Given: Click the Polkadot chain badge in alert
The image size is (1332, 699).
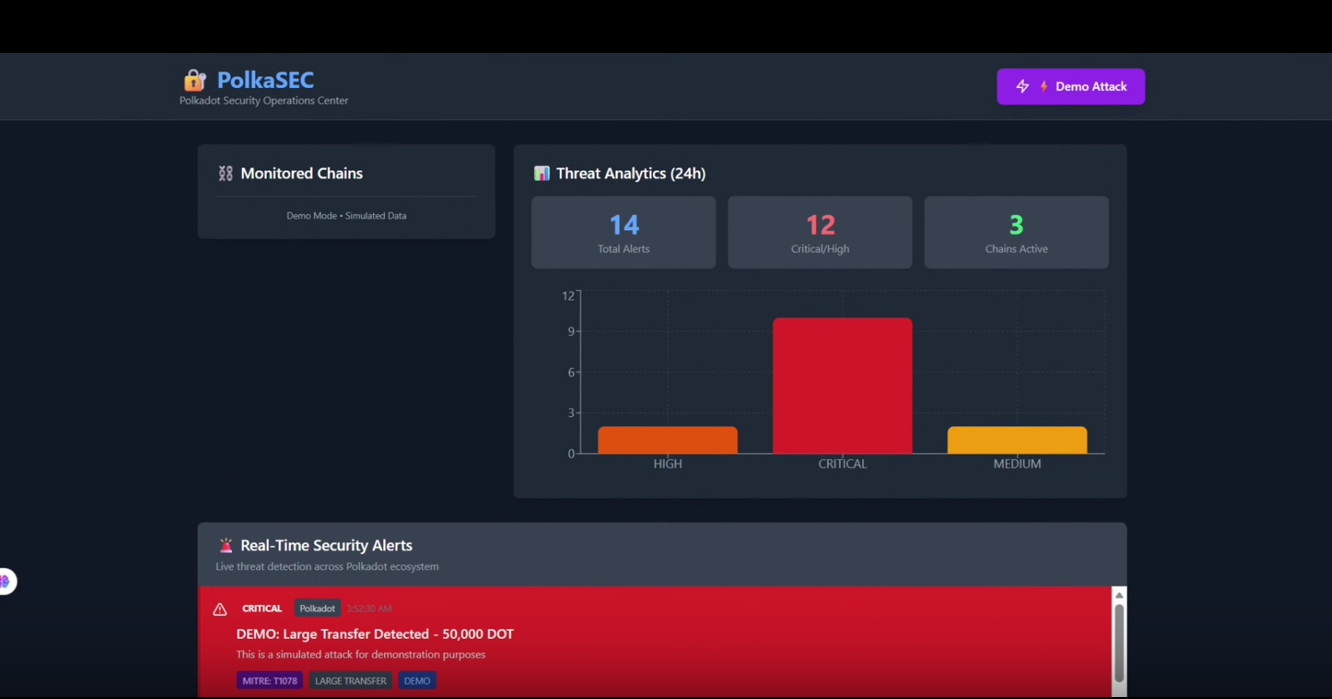Looking at the screenshot, I should pyautogui.click(x=317, y=609).
